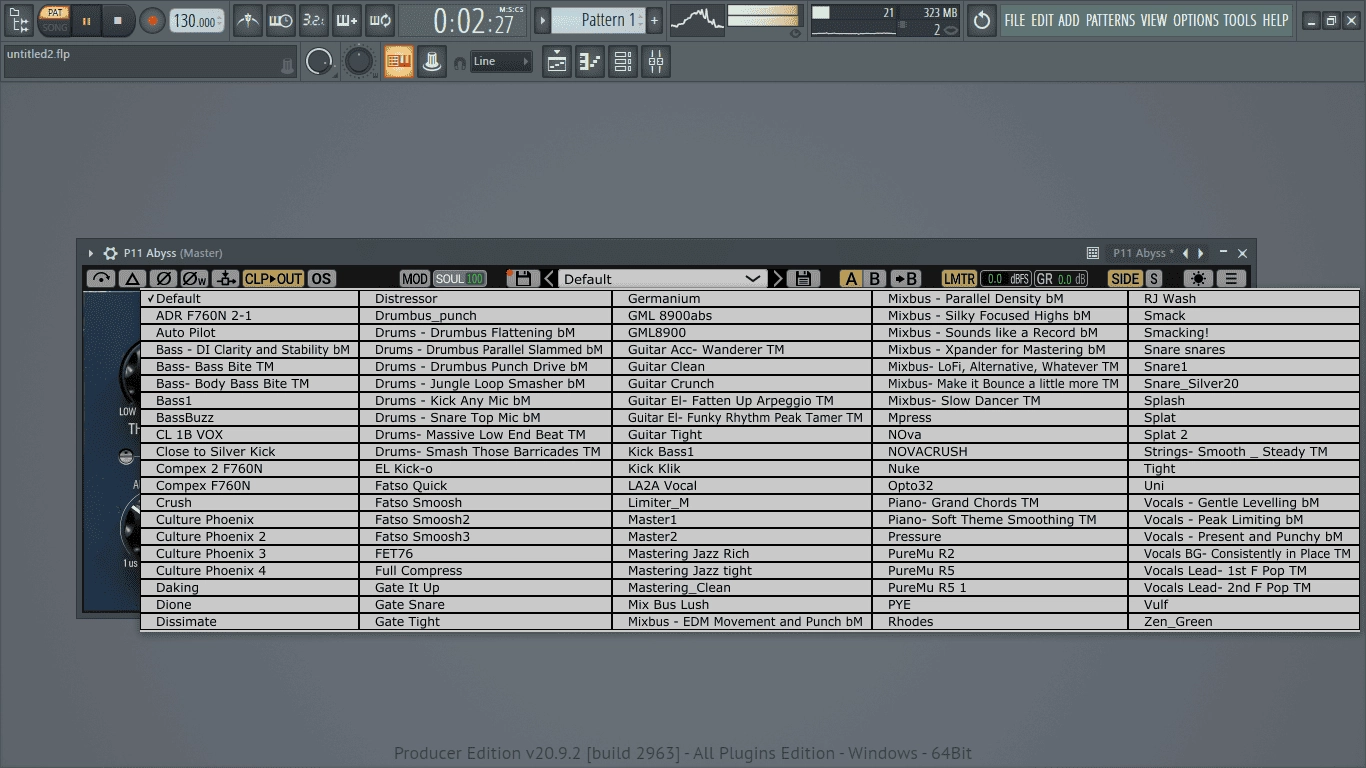Click the multilink to controllers knob icon
The image size is (1366, 768).
(x=432, y=62)
